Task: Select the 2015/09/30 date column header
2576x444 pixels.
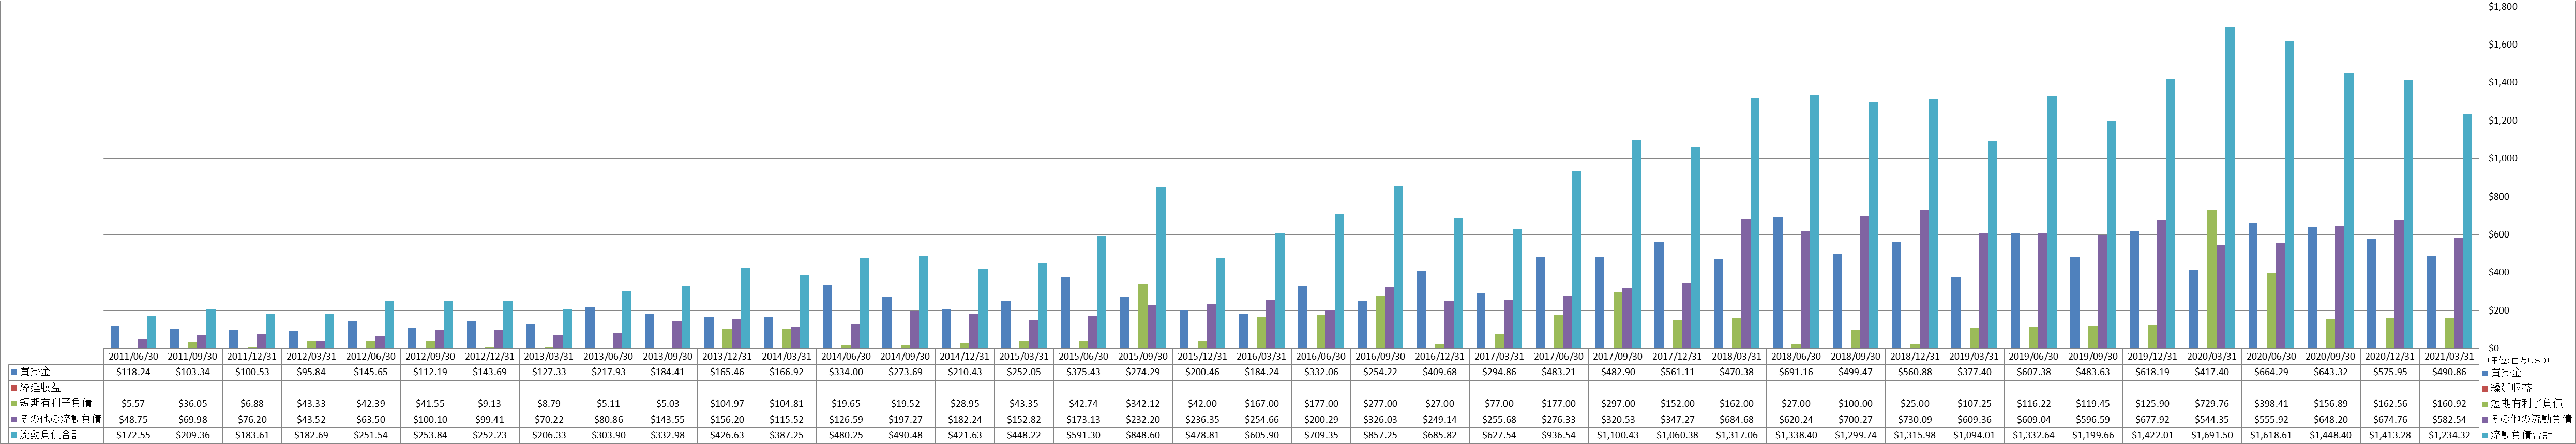Action: pyautogui.click(x=1143, y=356)
